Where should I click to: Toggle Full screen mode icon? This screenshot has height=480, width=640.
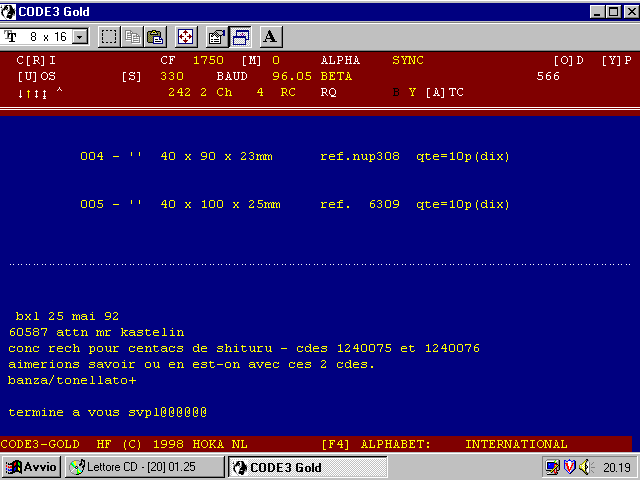(185, 37)
